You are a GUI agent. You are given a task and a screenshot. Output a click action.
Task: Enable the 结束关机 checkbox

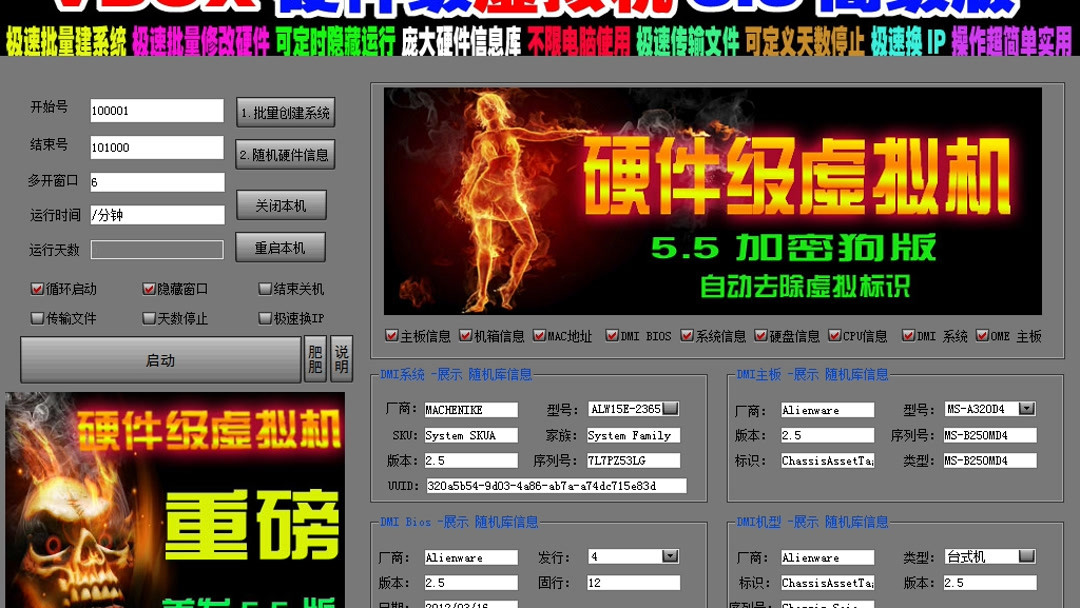point(265,288)
